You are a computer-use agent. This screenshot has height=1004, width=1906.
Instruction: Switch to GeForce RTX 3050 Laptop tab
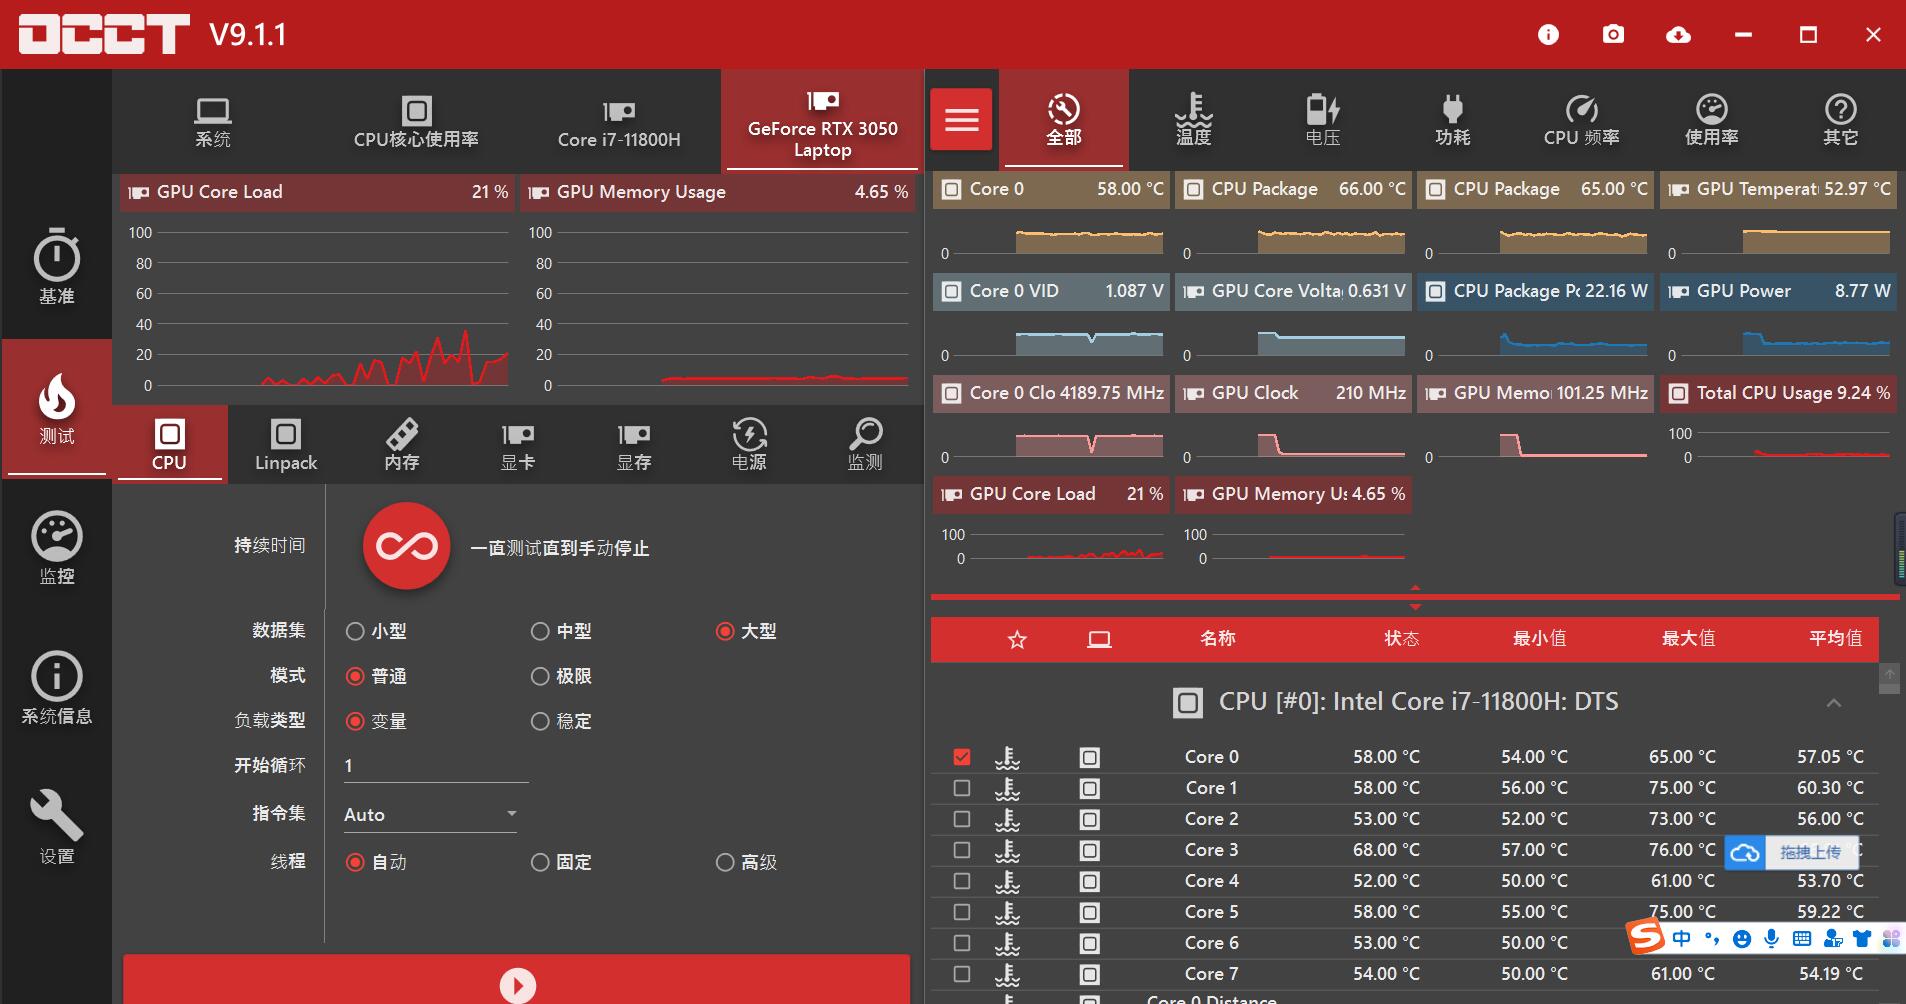click(823, 123)
